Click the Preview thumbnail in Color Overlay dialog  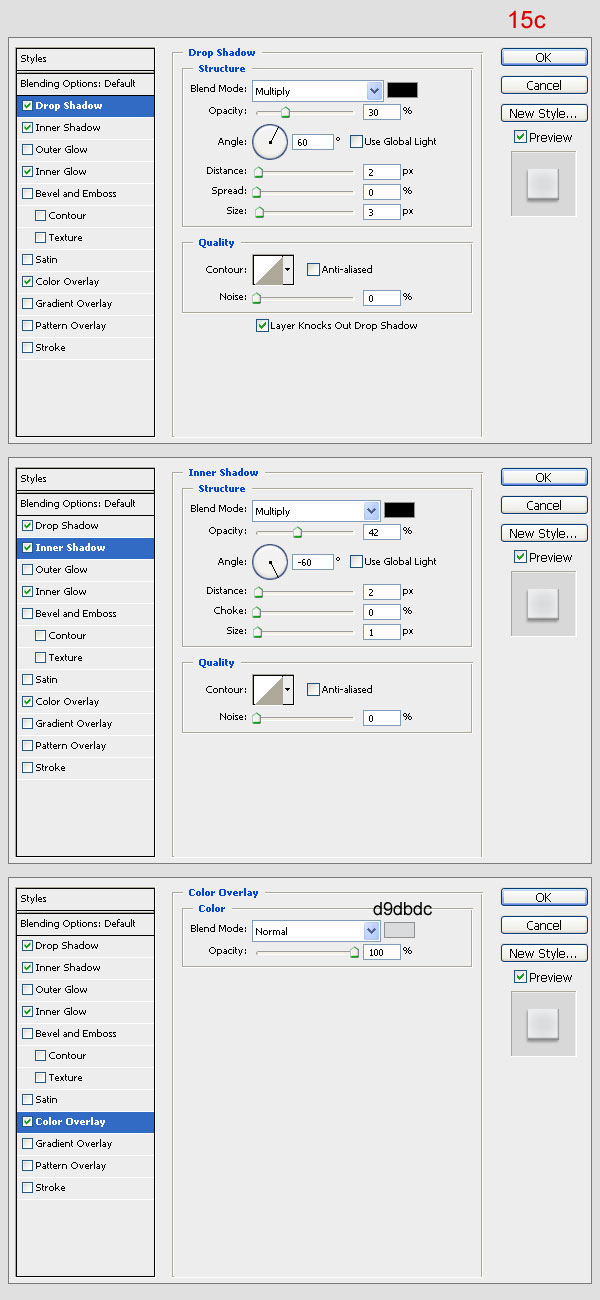tap(543, 1023)
